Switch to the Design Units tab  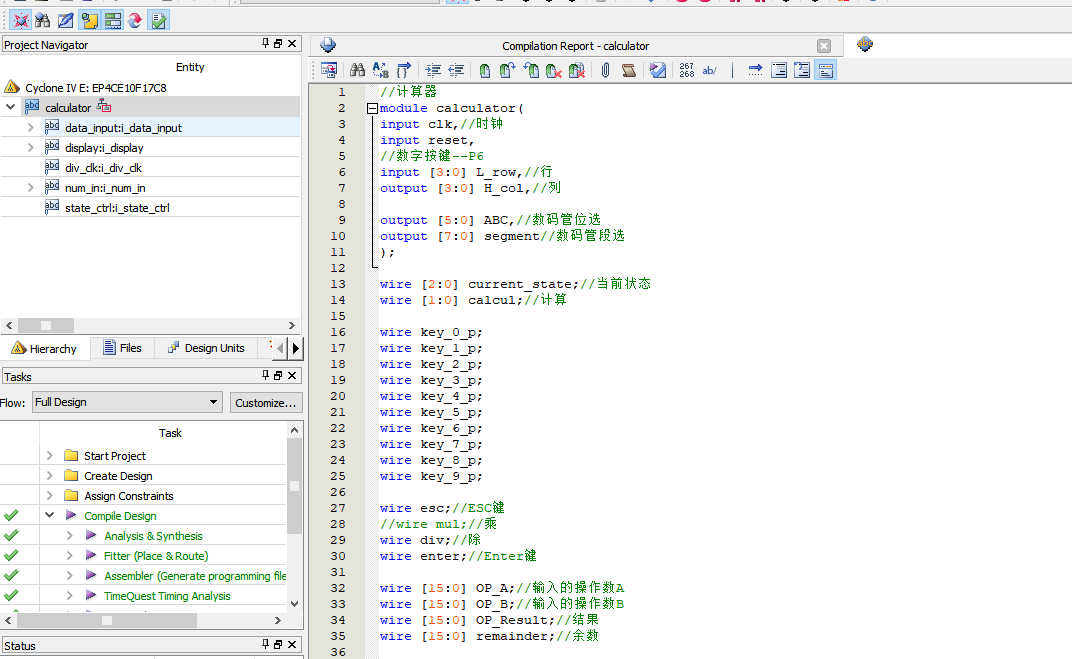pos(206,348)
